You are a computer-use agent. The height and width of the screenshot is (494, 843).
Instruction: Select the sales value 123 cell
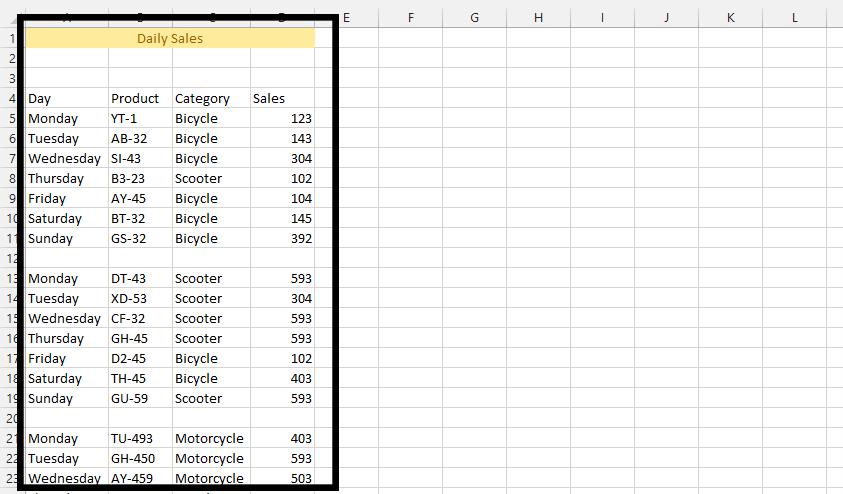(282, 118)
